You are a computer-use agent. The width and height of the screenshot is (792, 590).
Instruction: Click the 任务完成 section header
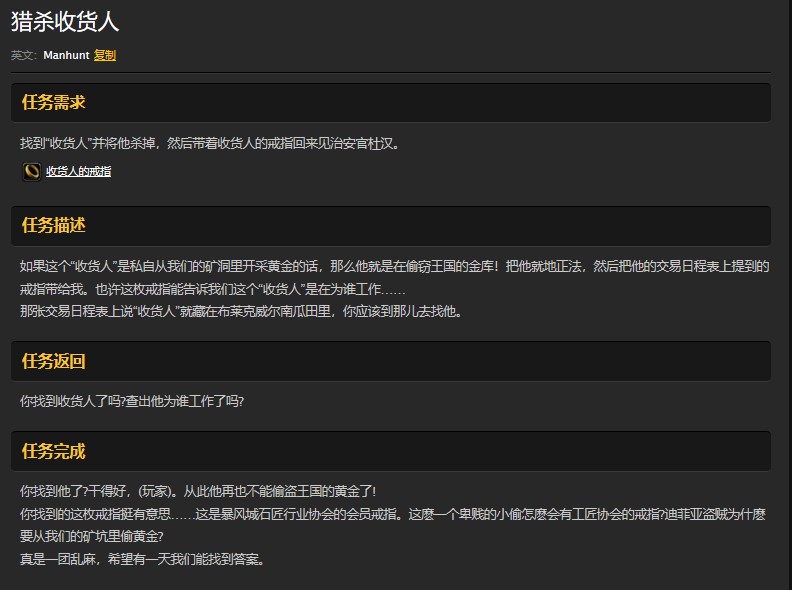[x=54, y=451]
